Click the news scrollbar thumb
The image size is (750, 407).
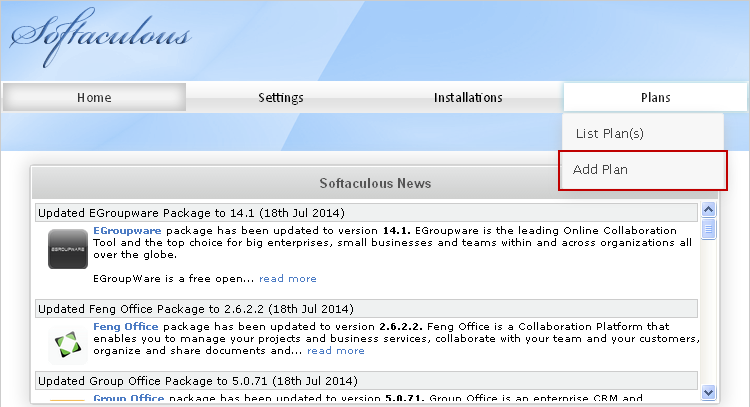[708, 229]
